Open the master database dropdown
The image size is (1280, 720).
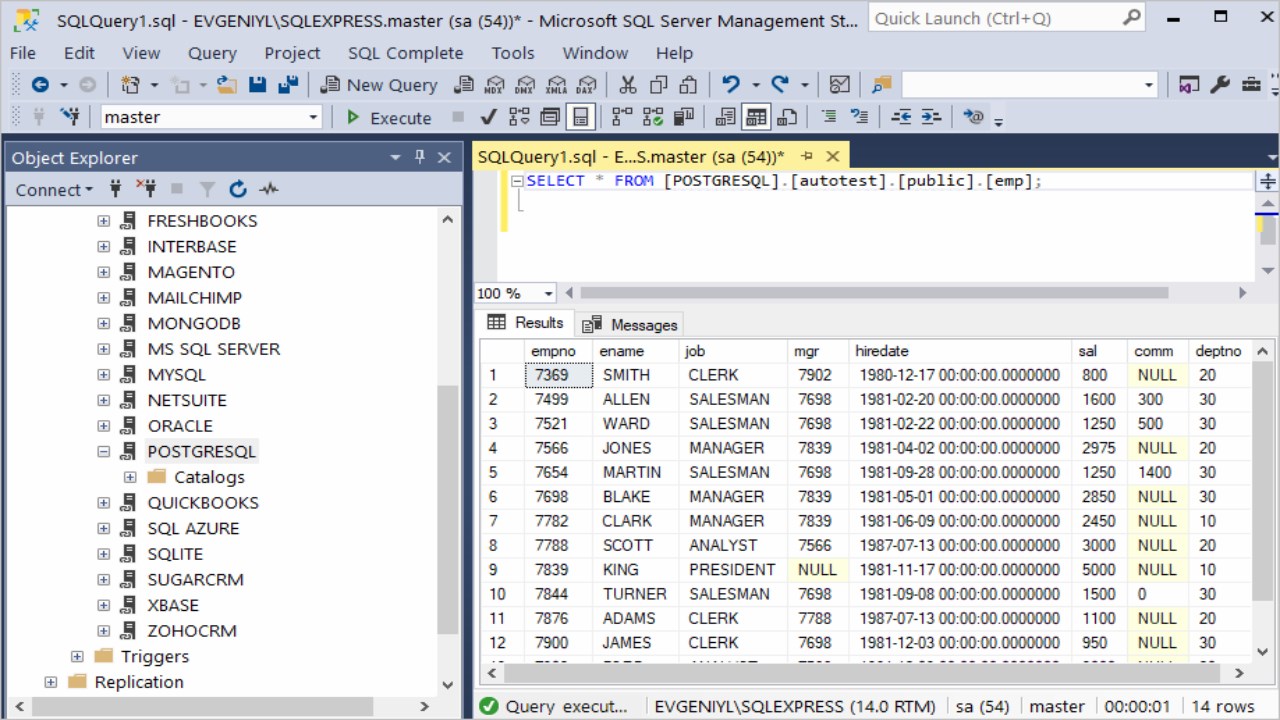click(312, 117)
